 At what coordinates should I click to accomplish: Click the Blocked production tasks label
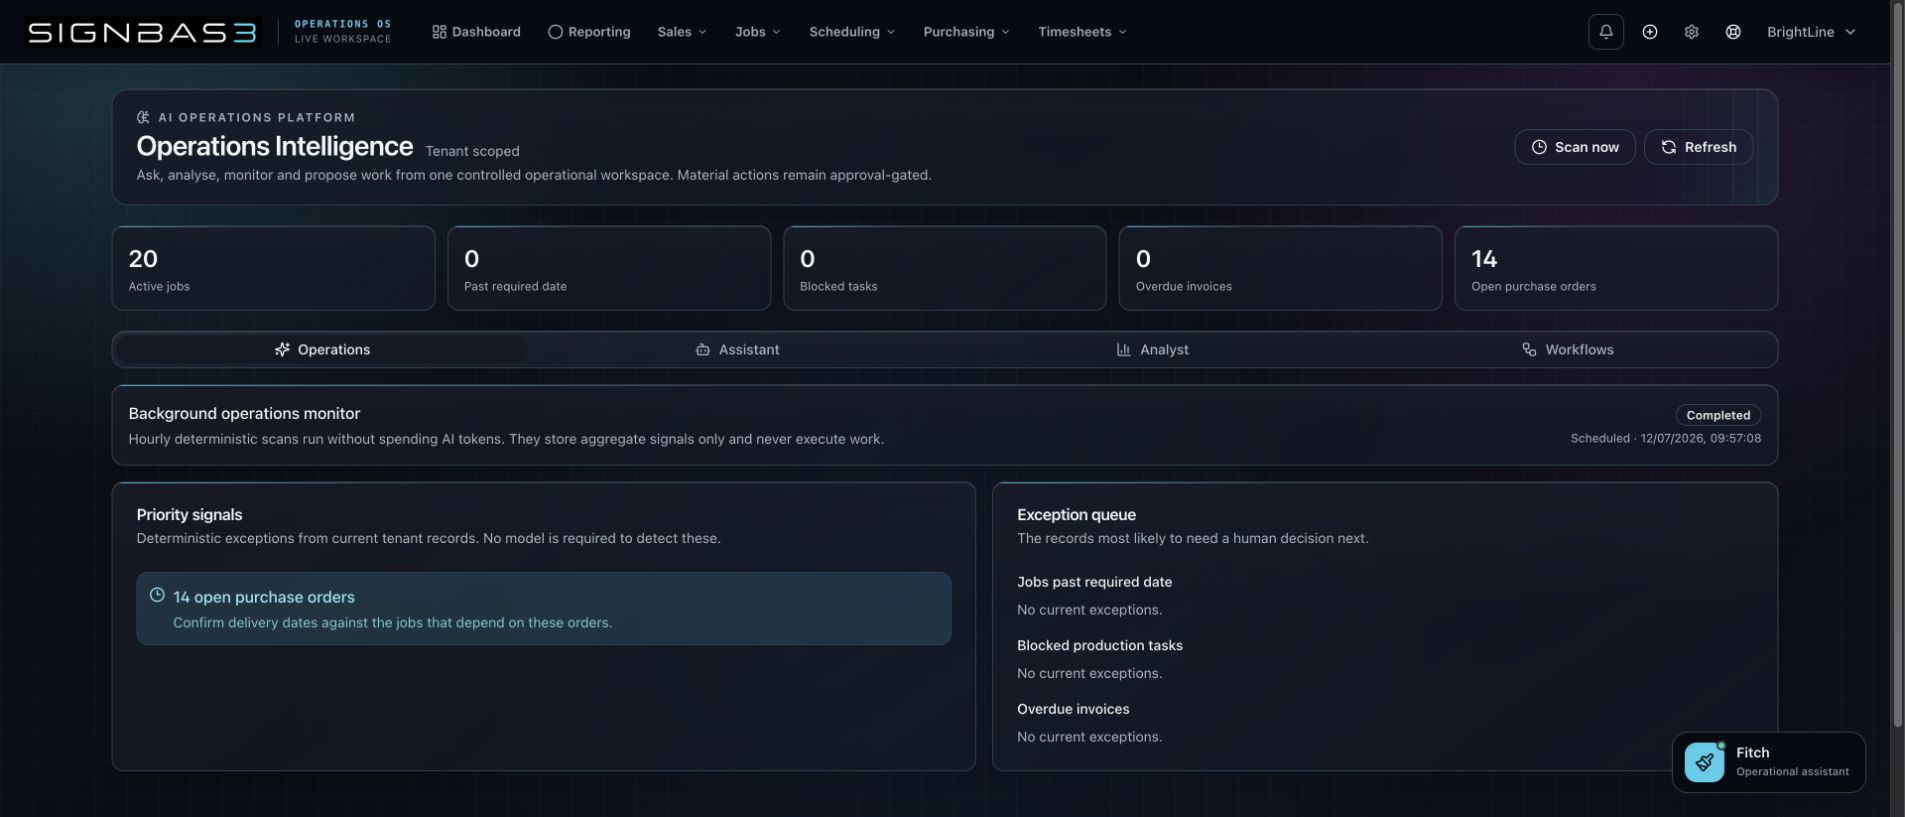[1100, 646]
